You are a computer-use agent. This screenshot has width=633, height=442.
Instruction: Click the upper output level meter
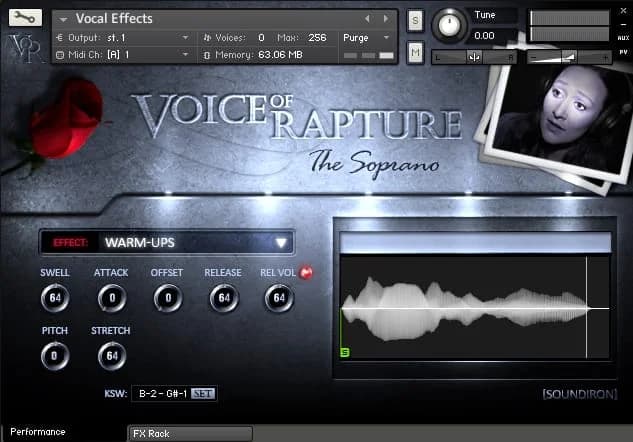point(570,18)
